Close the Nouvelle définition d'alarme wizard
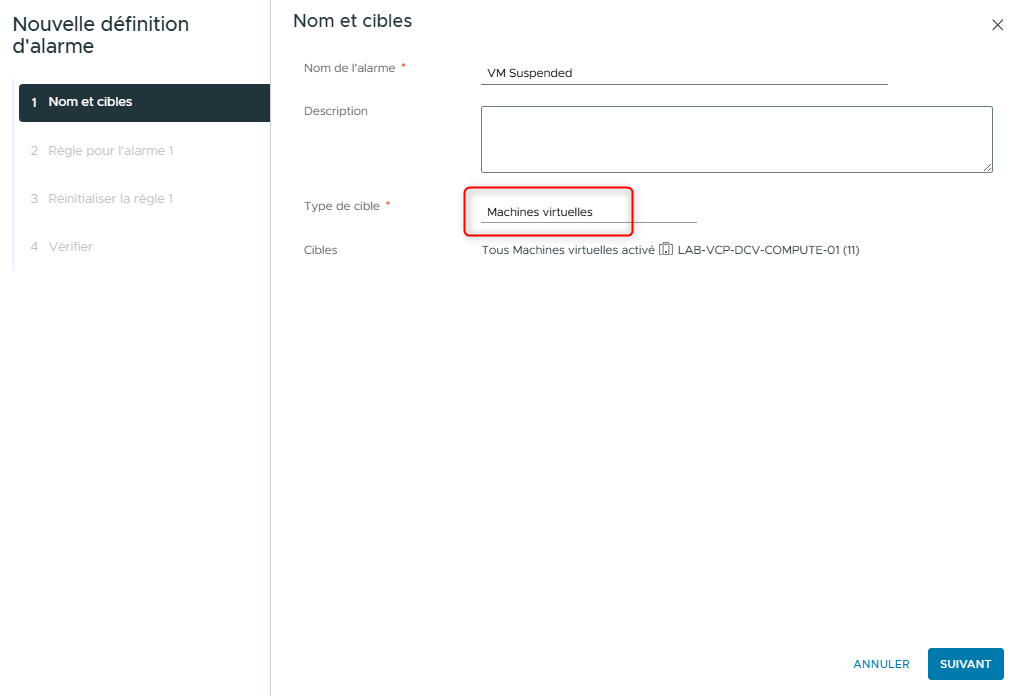 997,25
